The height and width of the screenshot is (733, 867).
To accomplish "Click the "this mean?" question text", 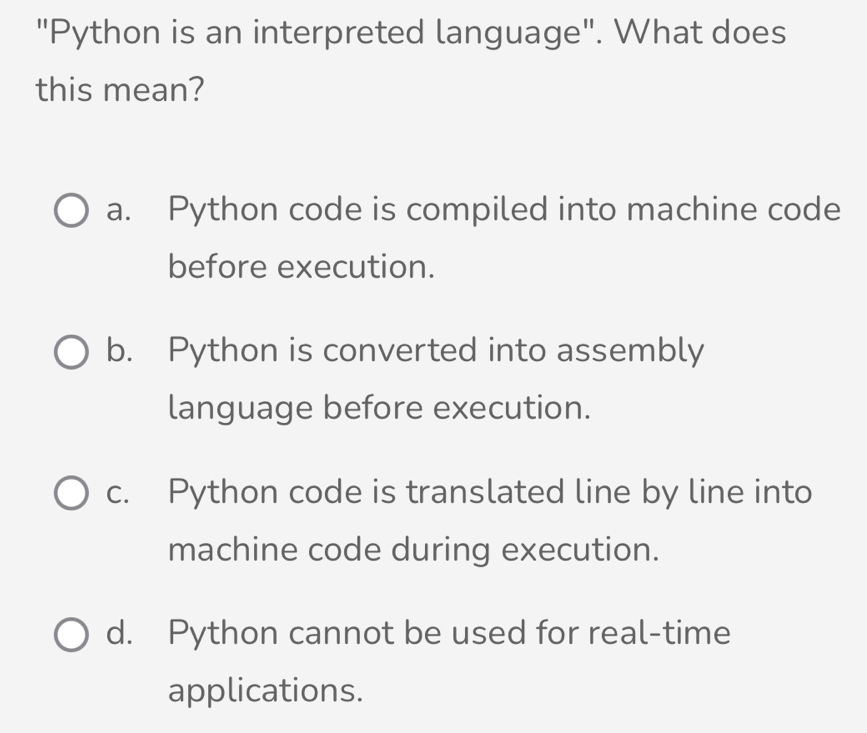I will point(120,90).
